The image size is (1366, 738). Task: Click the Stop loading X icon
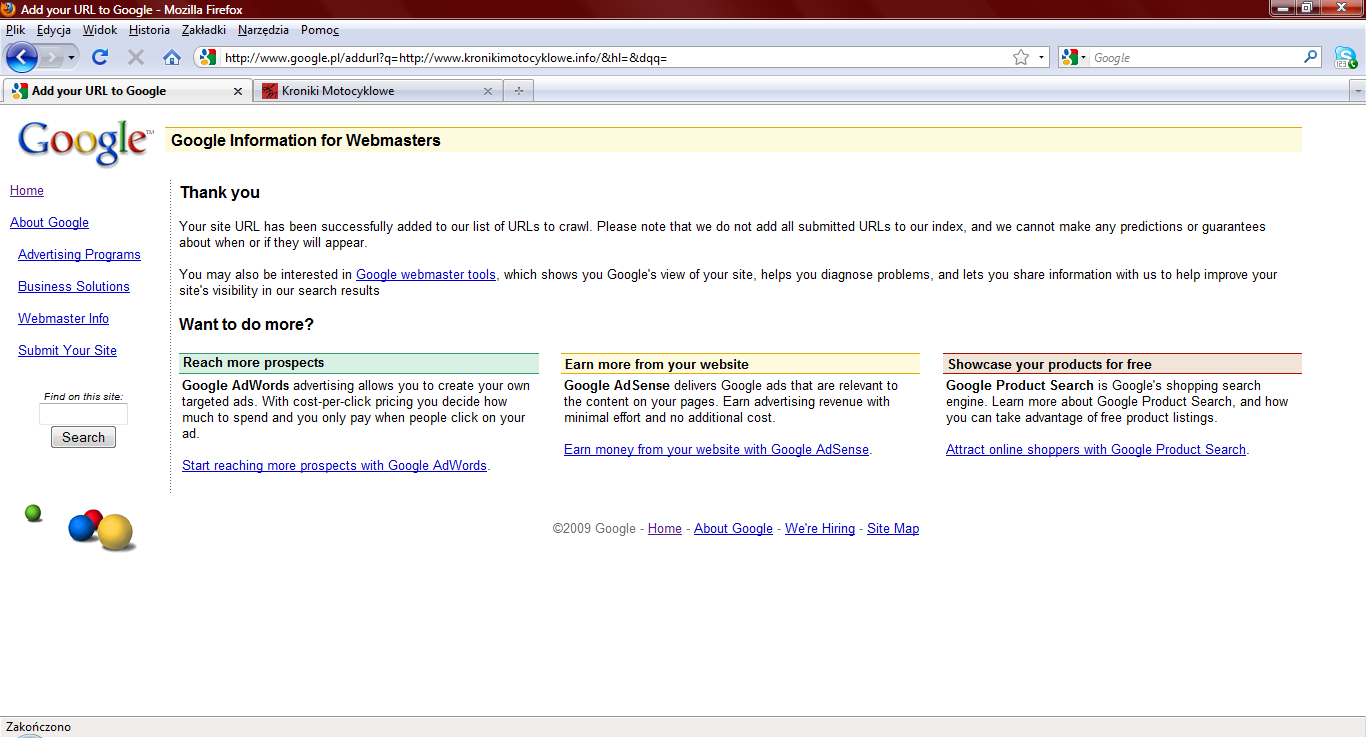pos(136,57)
